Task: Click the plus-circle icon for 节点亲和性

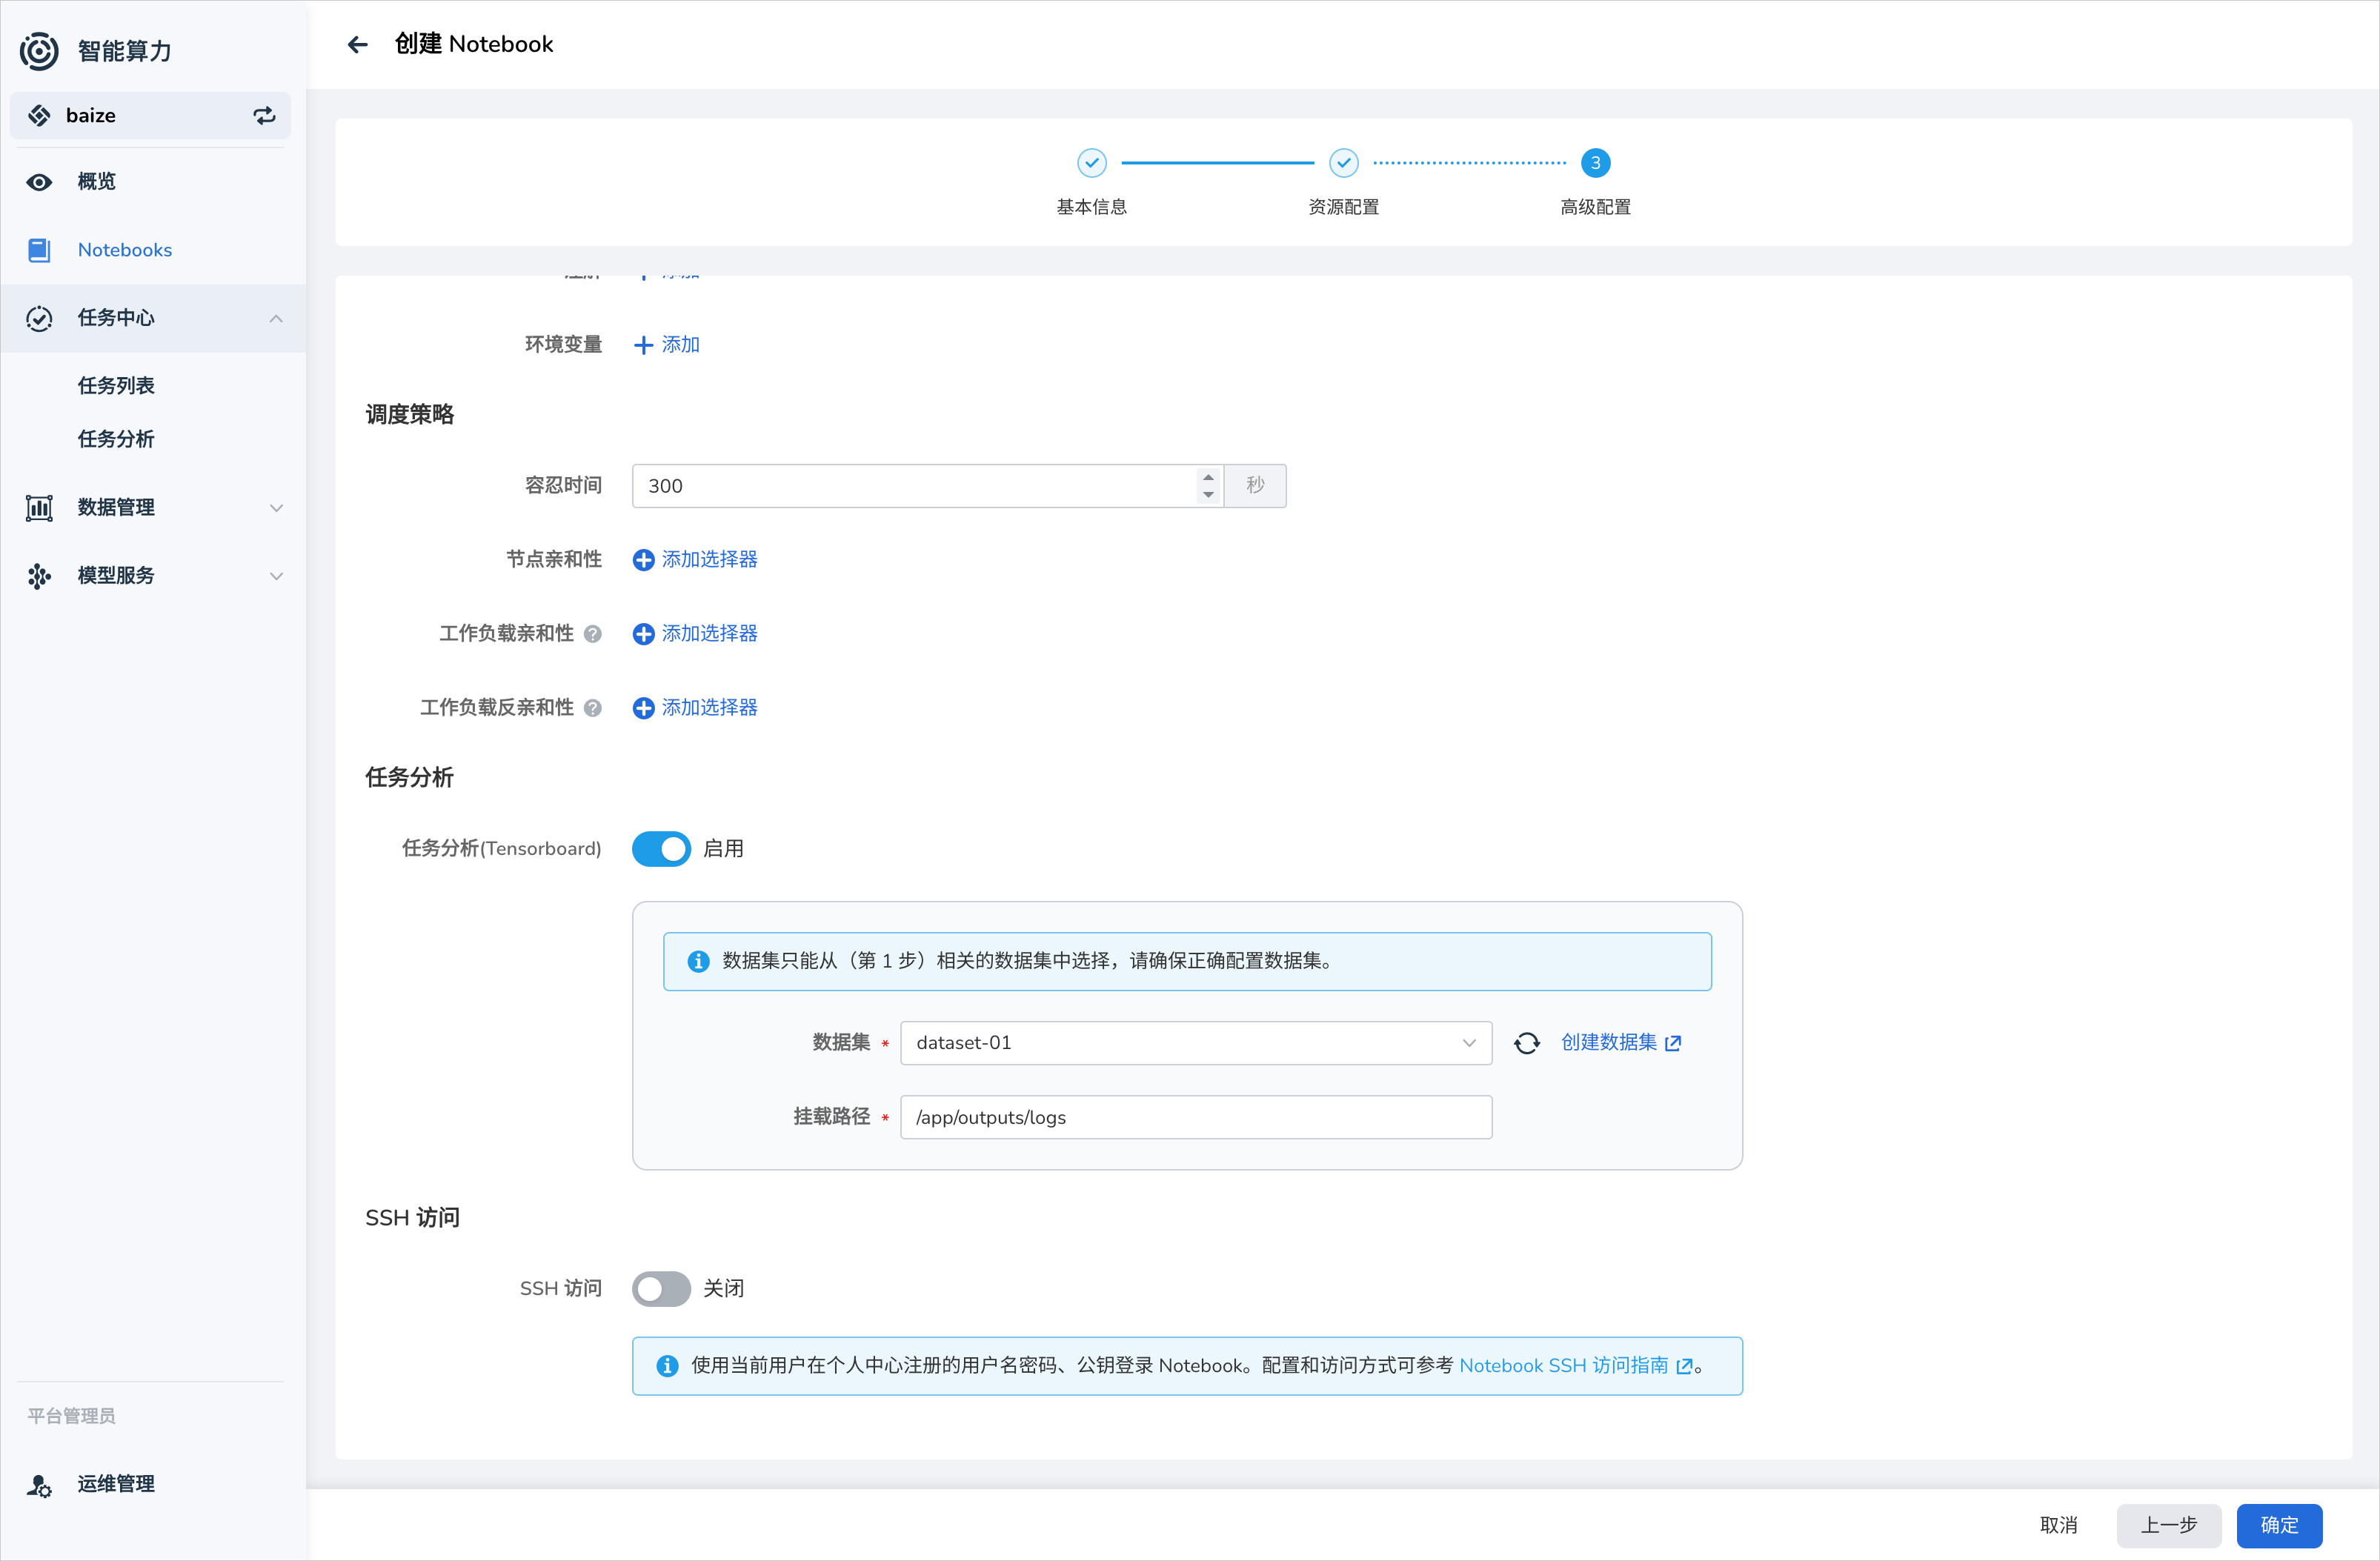Action: [644, 560]
